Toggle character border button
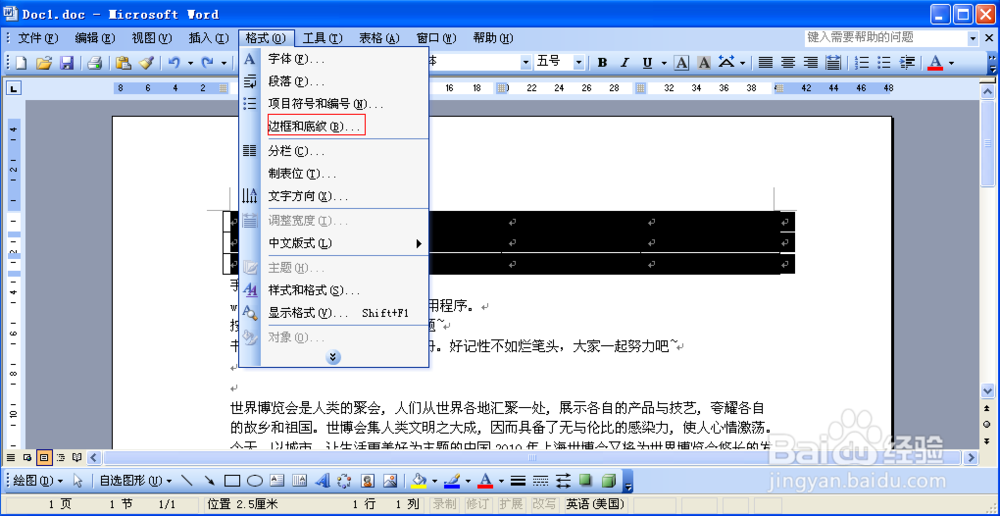The image size is (1000, 516). click(682, 63)
